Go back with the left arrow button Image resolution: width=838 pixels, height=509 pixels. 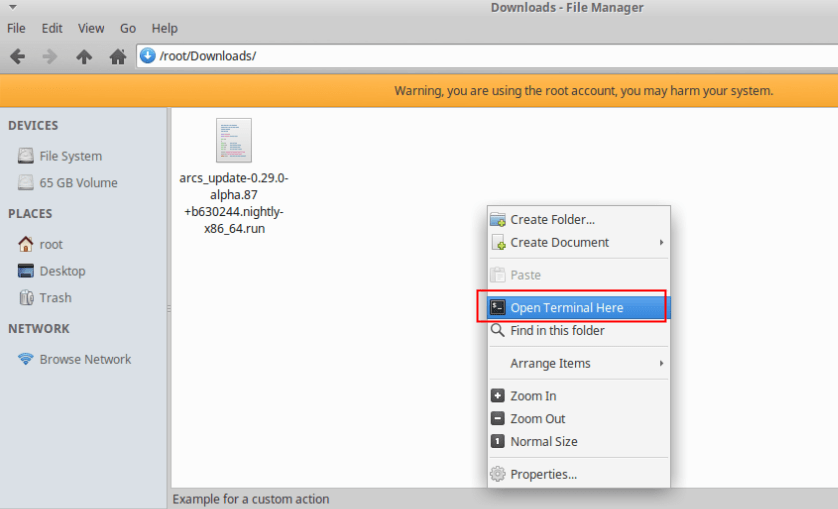click(x=18, y=56)
